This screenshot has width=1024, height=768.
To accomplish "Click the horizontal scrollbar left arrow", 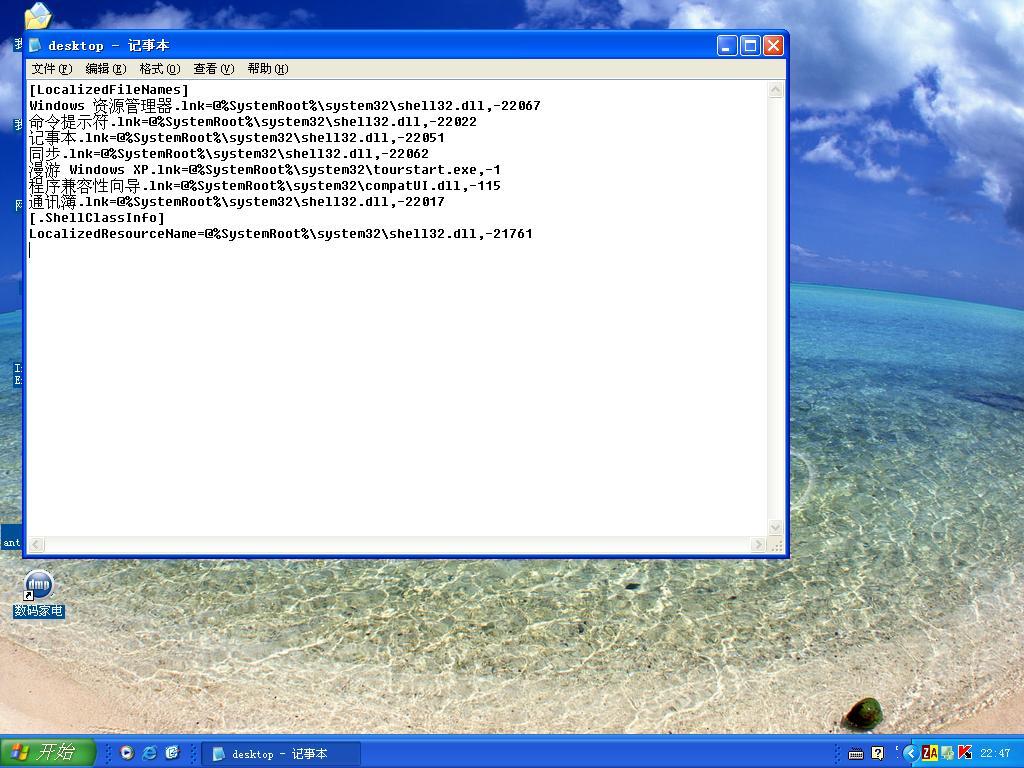I will point(37,544).
